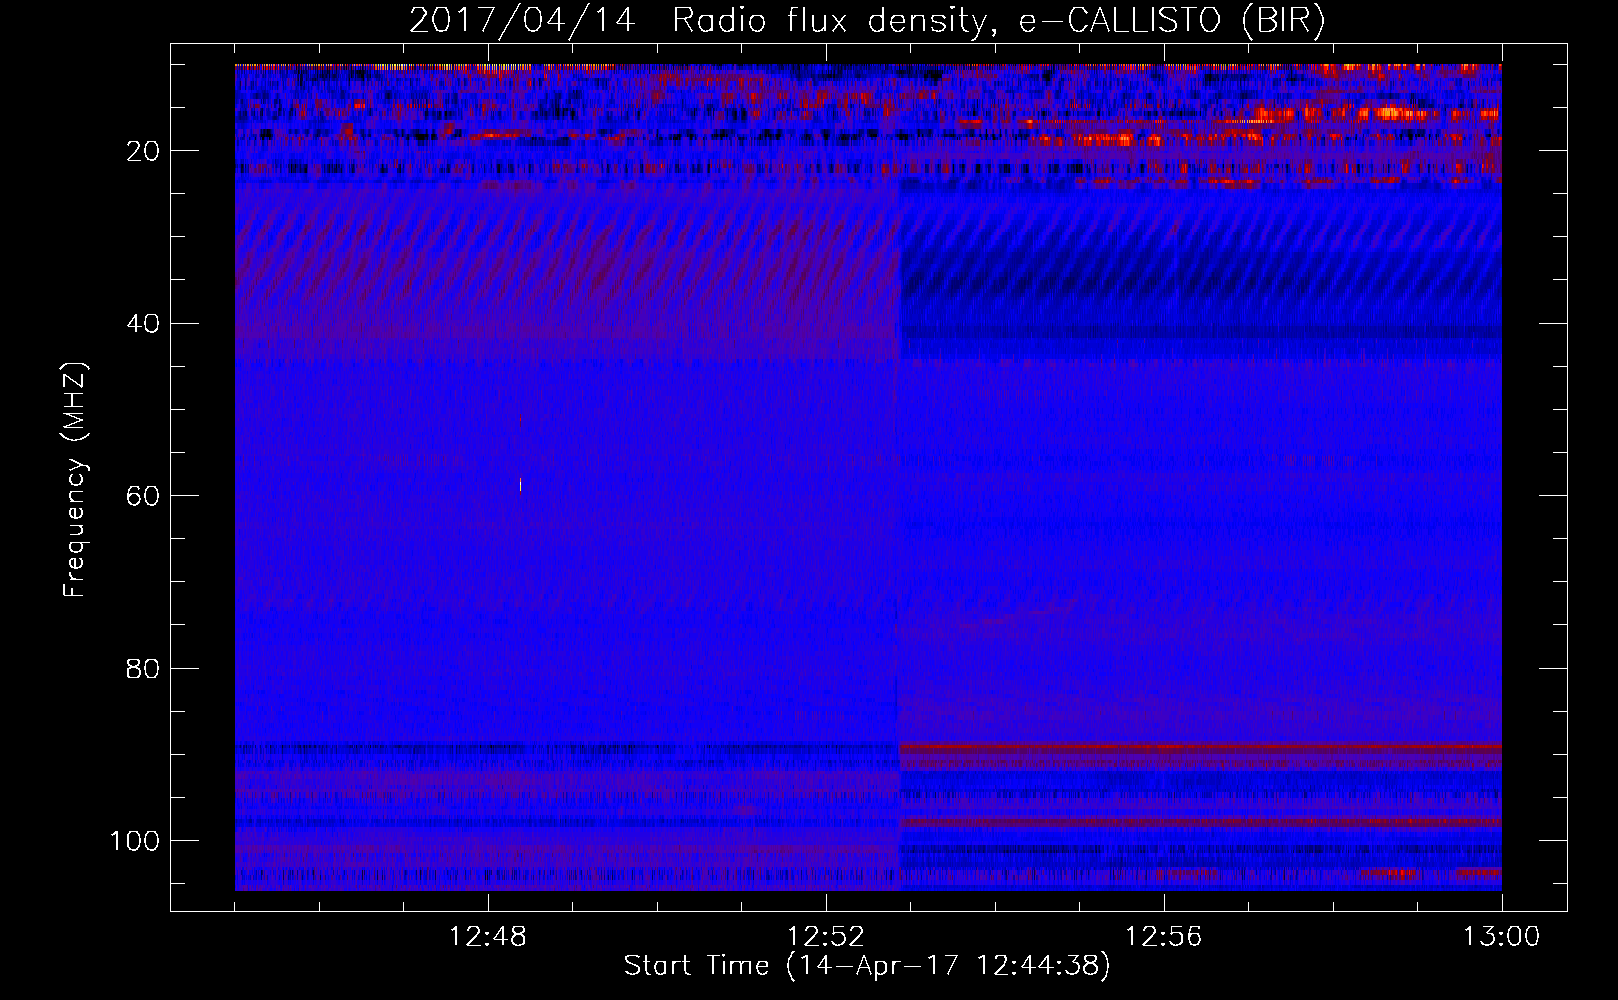Click the '40' frequency tick label
The height and width of the screenshot is (1000, 1618).
144,324
